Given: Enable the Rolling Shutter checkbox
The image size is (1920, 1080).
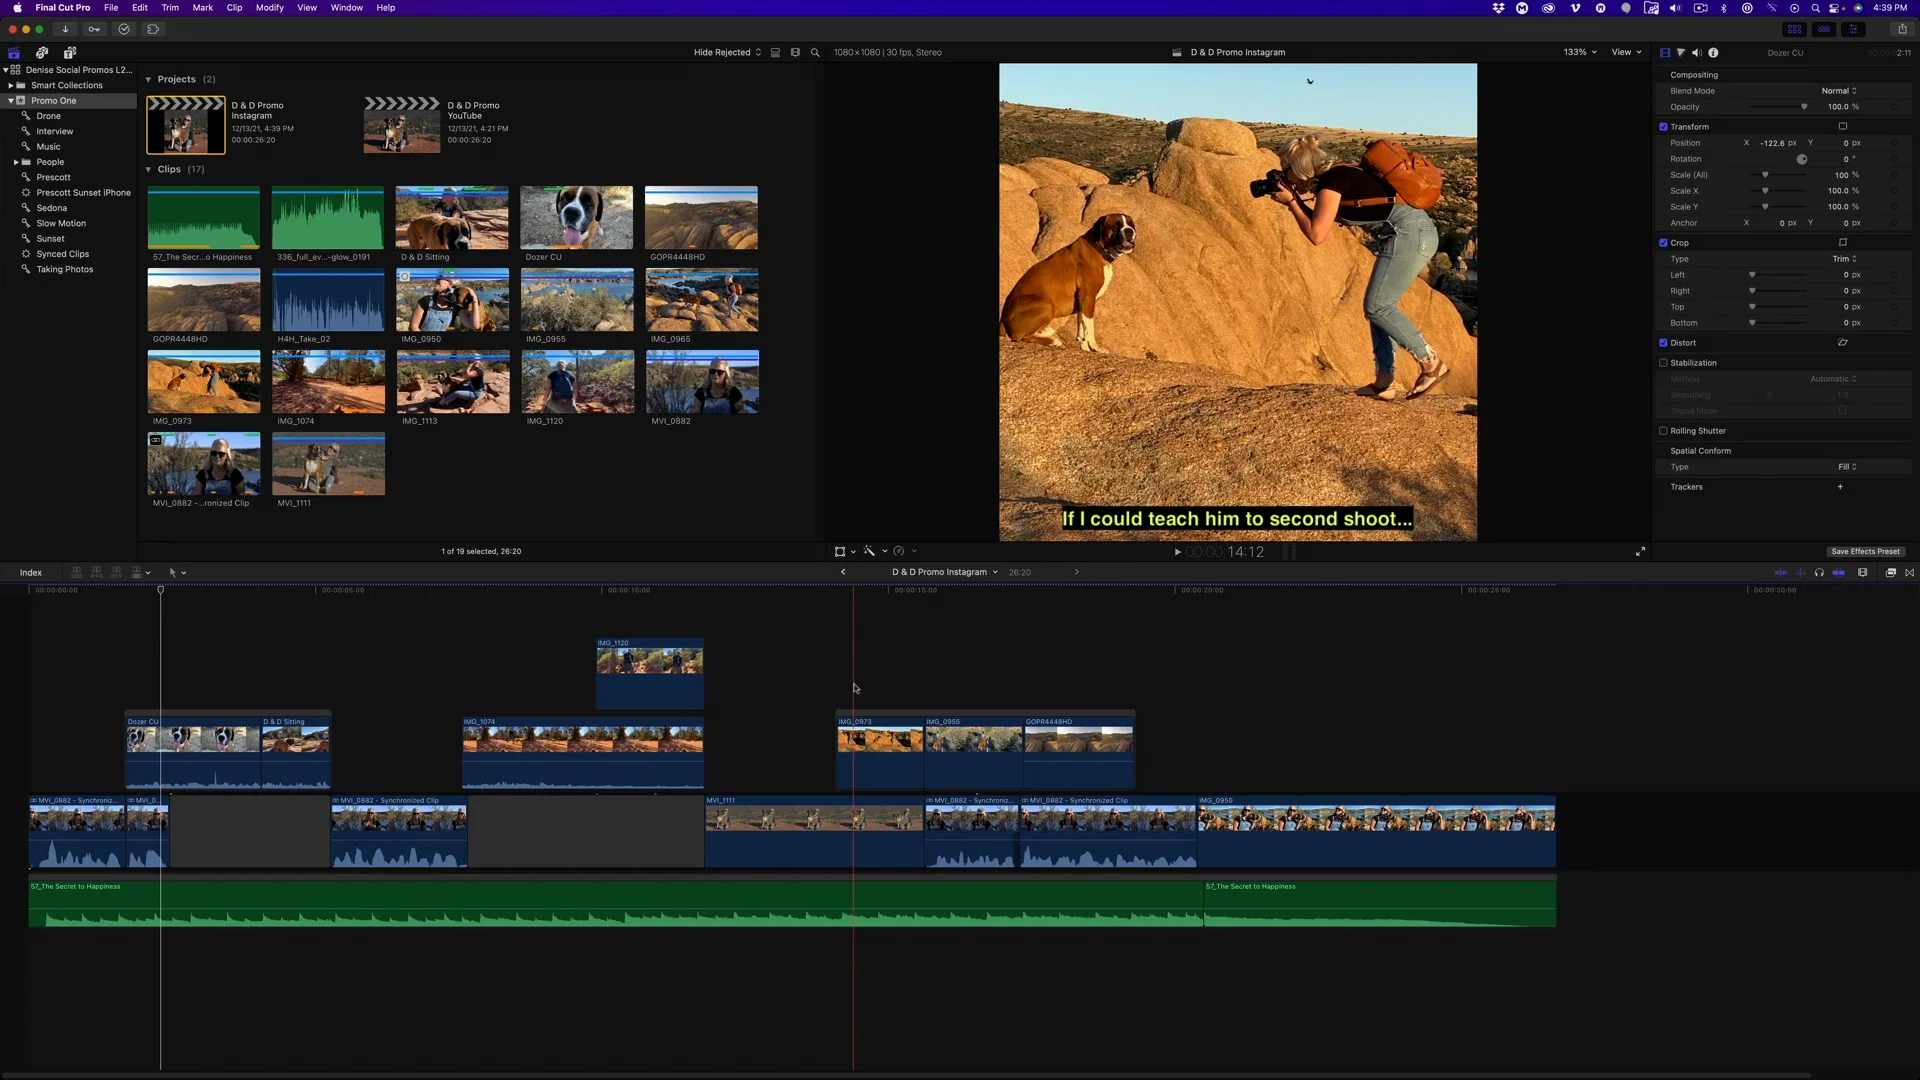Looking at the screenshot, I should 1663,431.
